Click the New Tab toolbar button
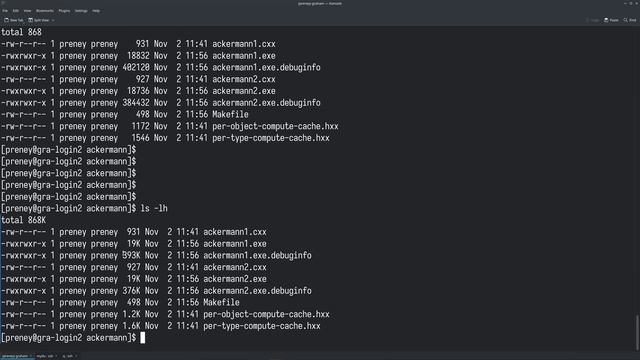 click(x=13, y=20)
